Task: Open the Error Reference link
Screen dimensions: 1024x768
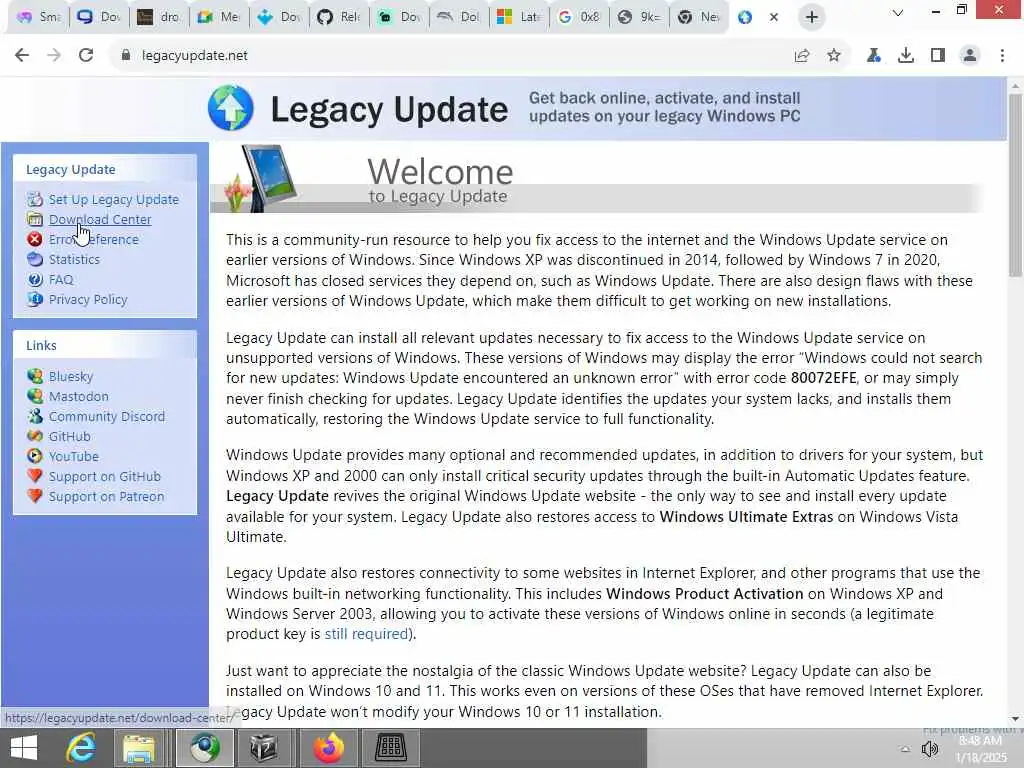Action: pyautogui.click(x=93, y=239)
